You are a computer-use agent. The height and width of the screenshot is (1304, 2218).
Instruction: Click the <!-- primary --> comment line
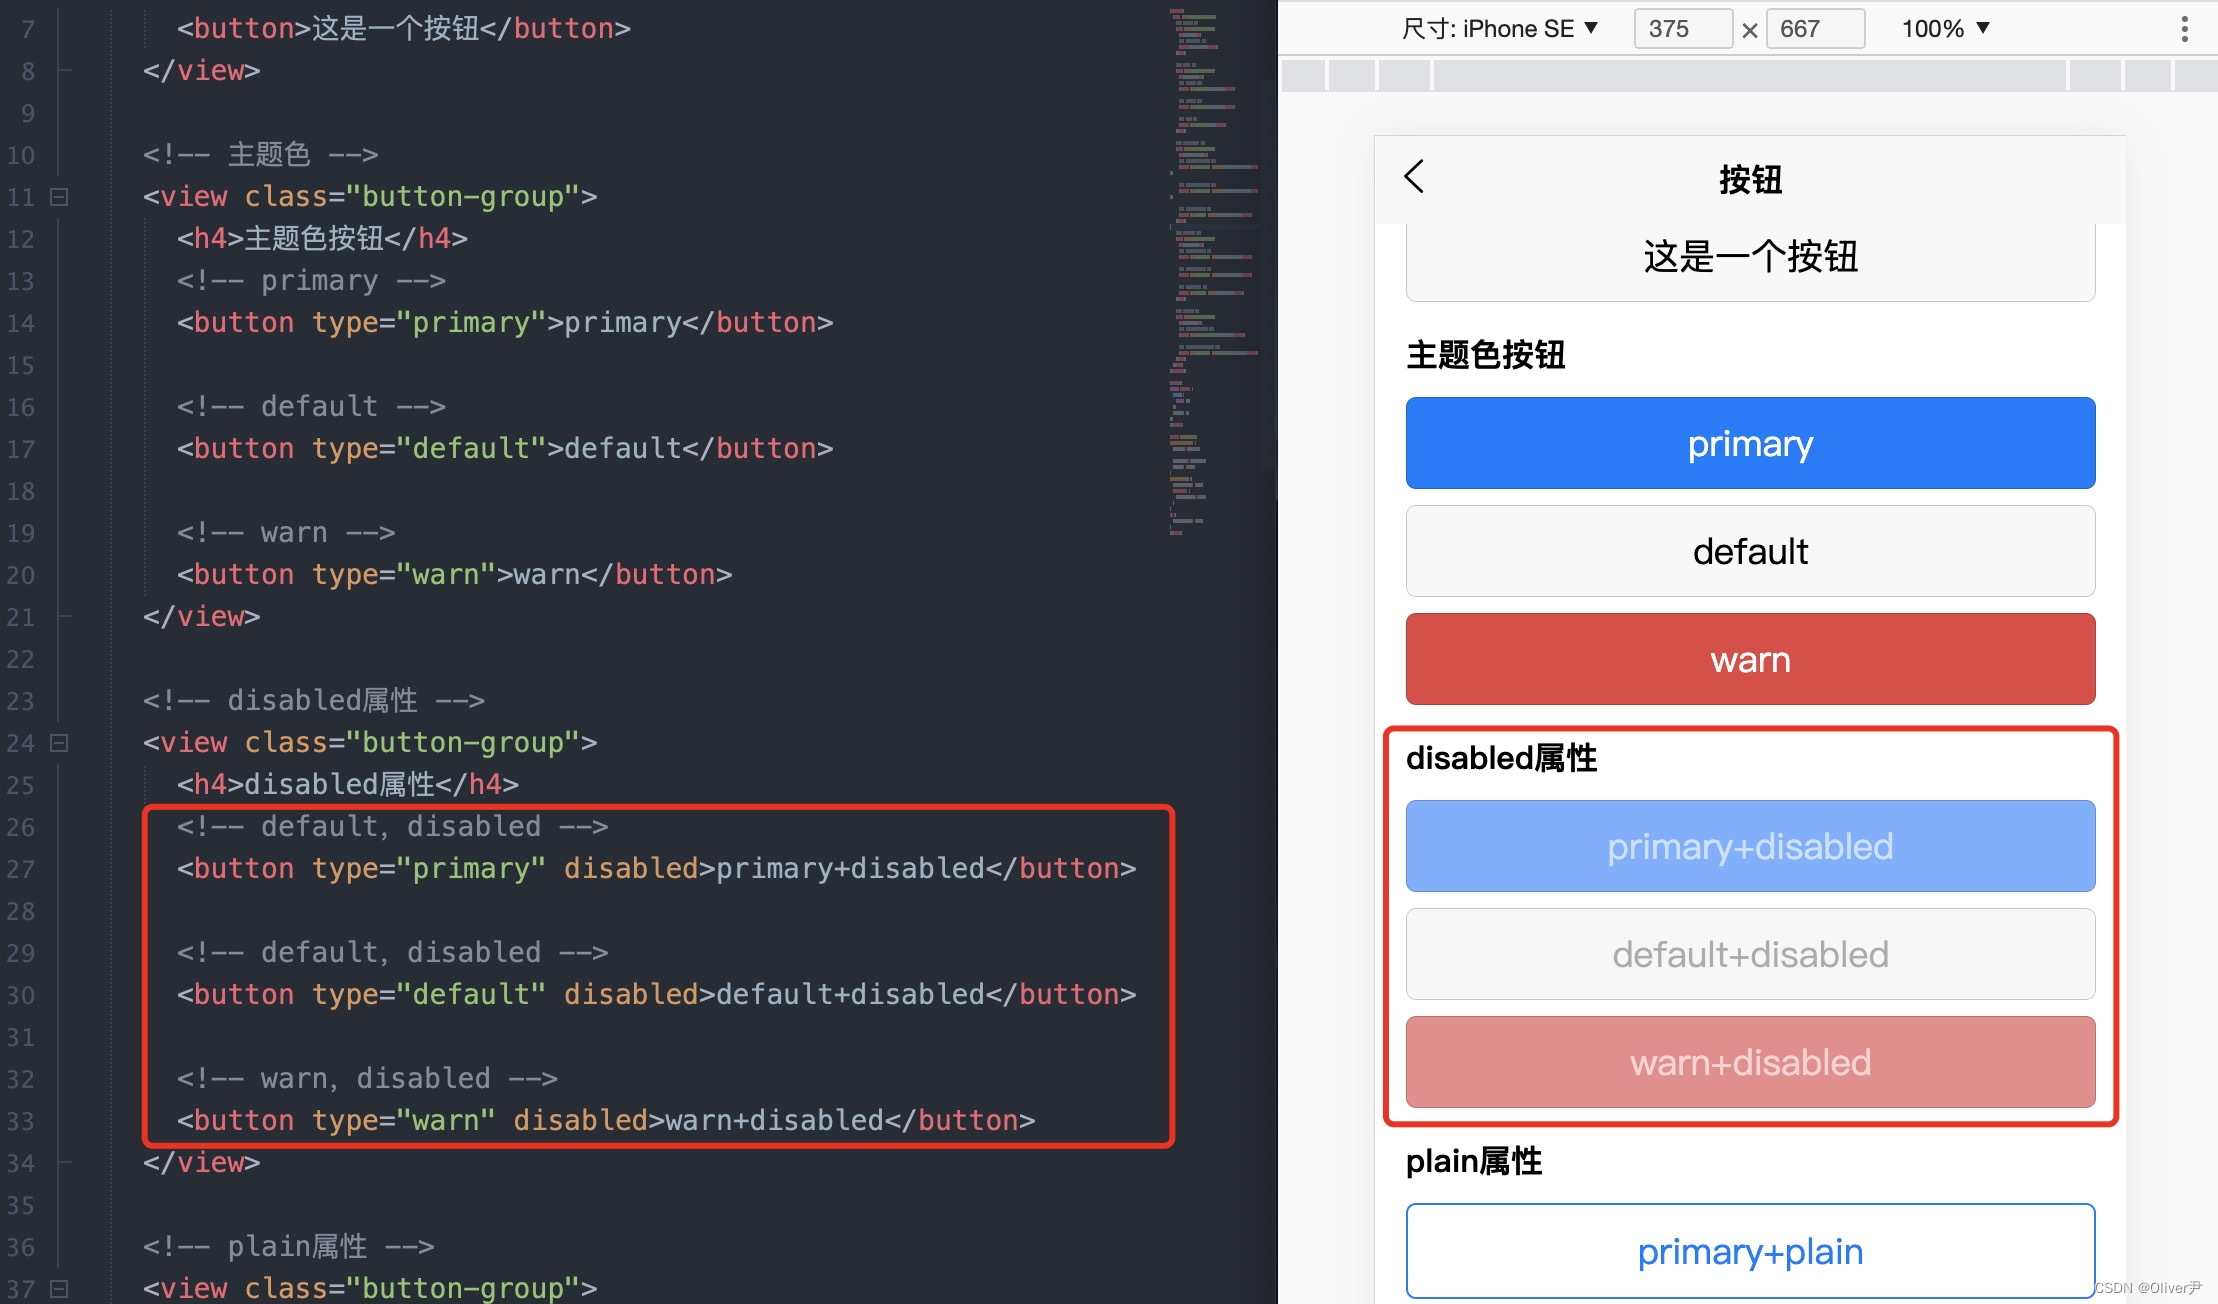pos(312,281)
